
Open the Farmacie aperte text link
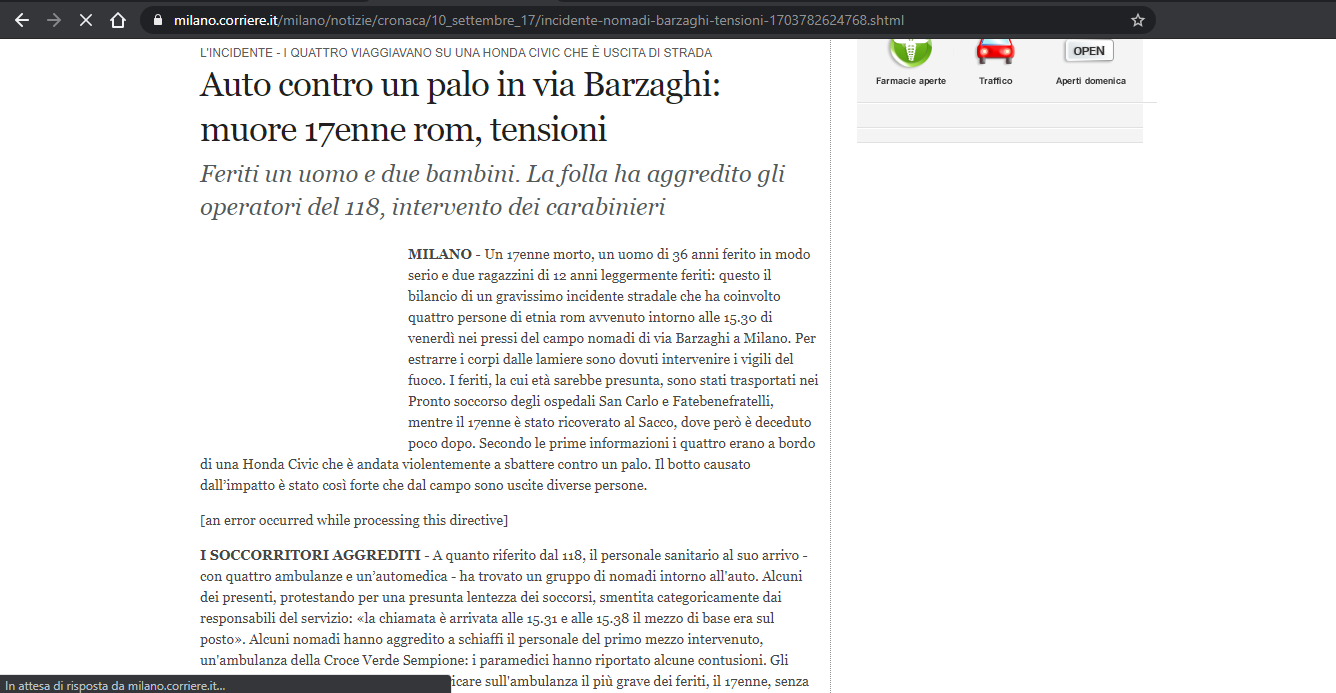[x=910, y=81]
